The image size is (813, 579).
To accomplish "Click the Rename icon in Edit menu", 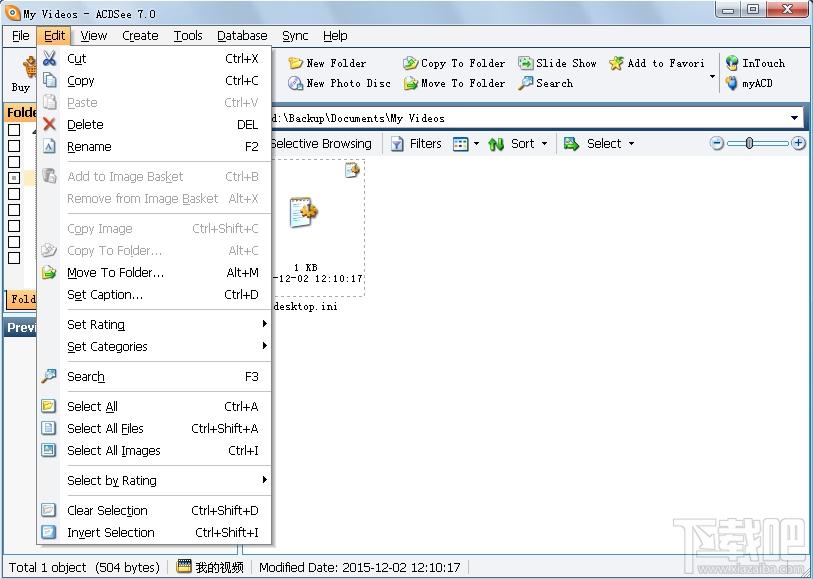I will click(x=49, y=147).
